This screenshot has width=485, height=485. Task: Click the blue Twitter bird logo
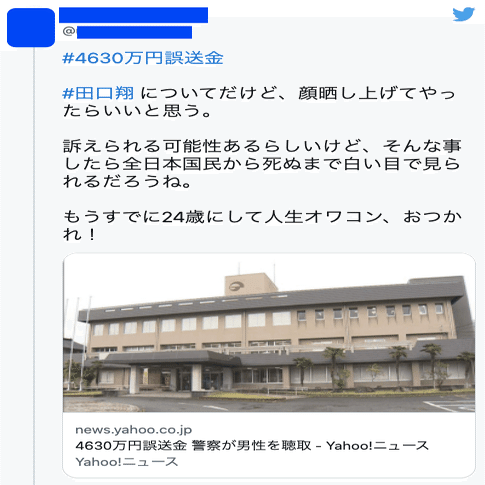click(463, 14)
